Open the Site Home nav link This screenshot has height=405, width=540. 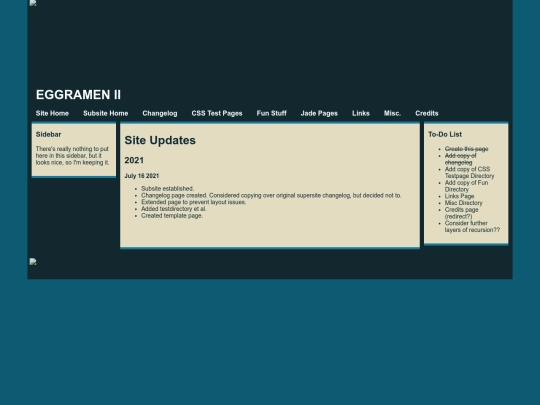point(52,113)
